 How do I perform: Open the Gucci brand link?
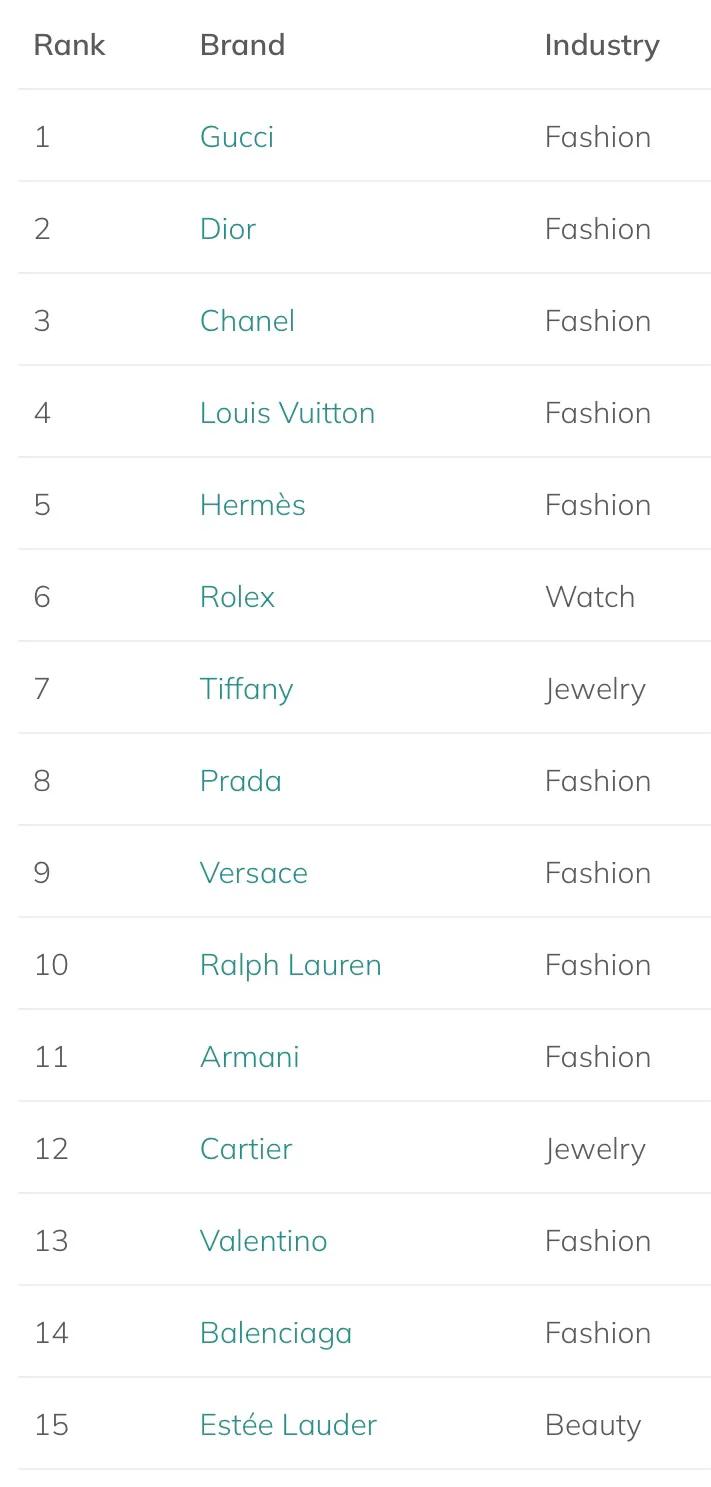pyautogui.click(x=237, y=137)
